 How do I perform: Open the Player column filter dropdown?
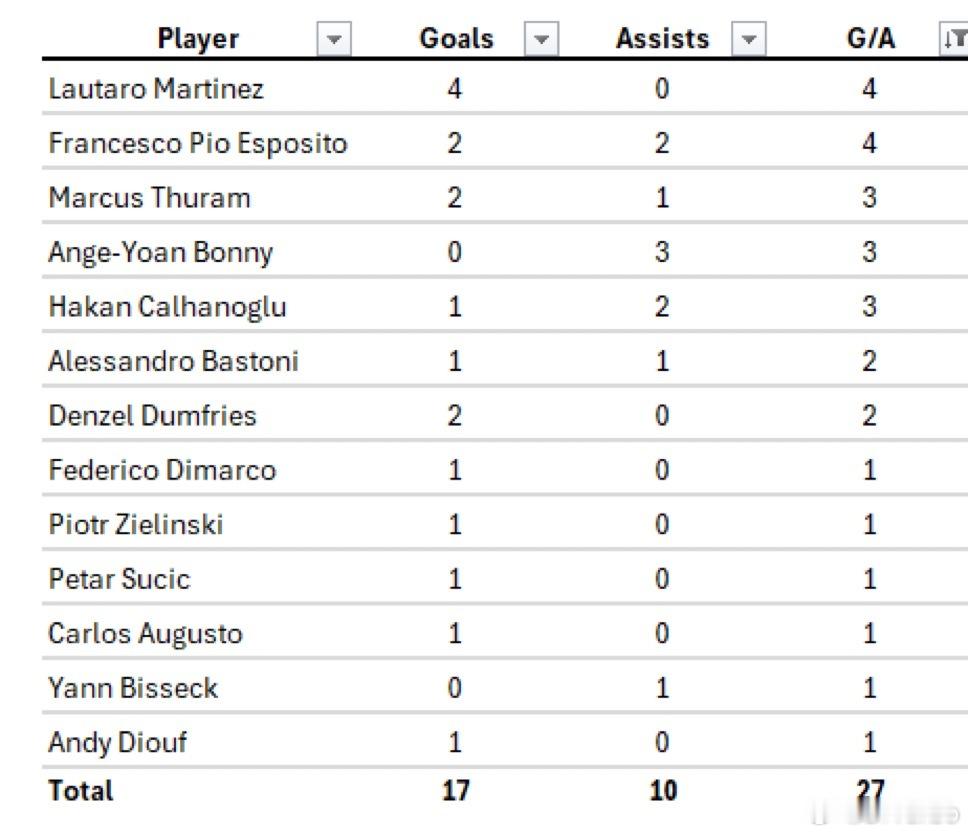[334, 40]
